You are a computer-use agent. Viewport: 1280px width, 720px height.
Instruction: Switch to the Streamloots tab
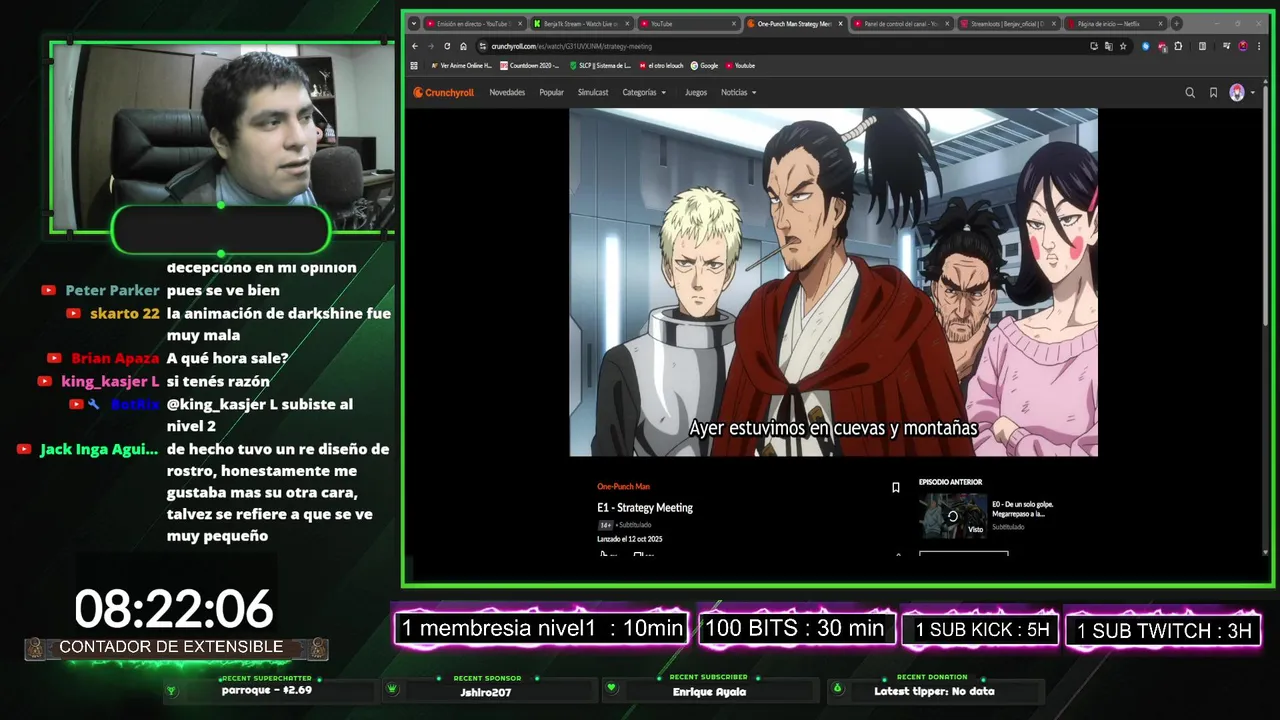pyautogui.click(x=1008, y=23)
